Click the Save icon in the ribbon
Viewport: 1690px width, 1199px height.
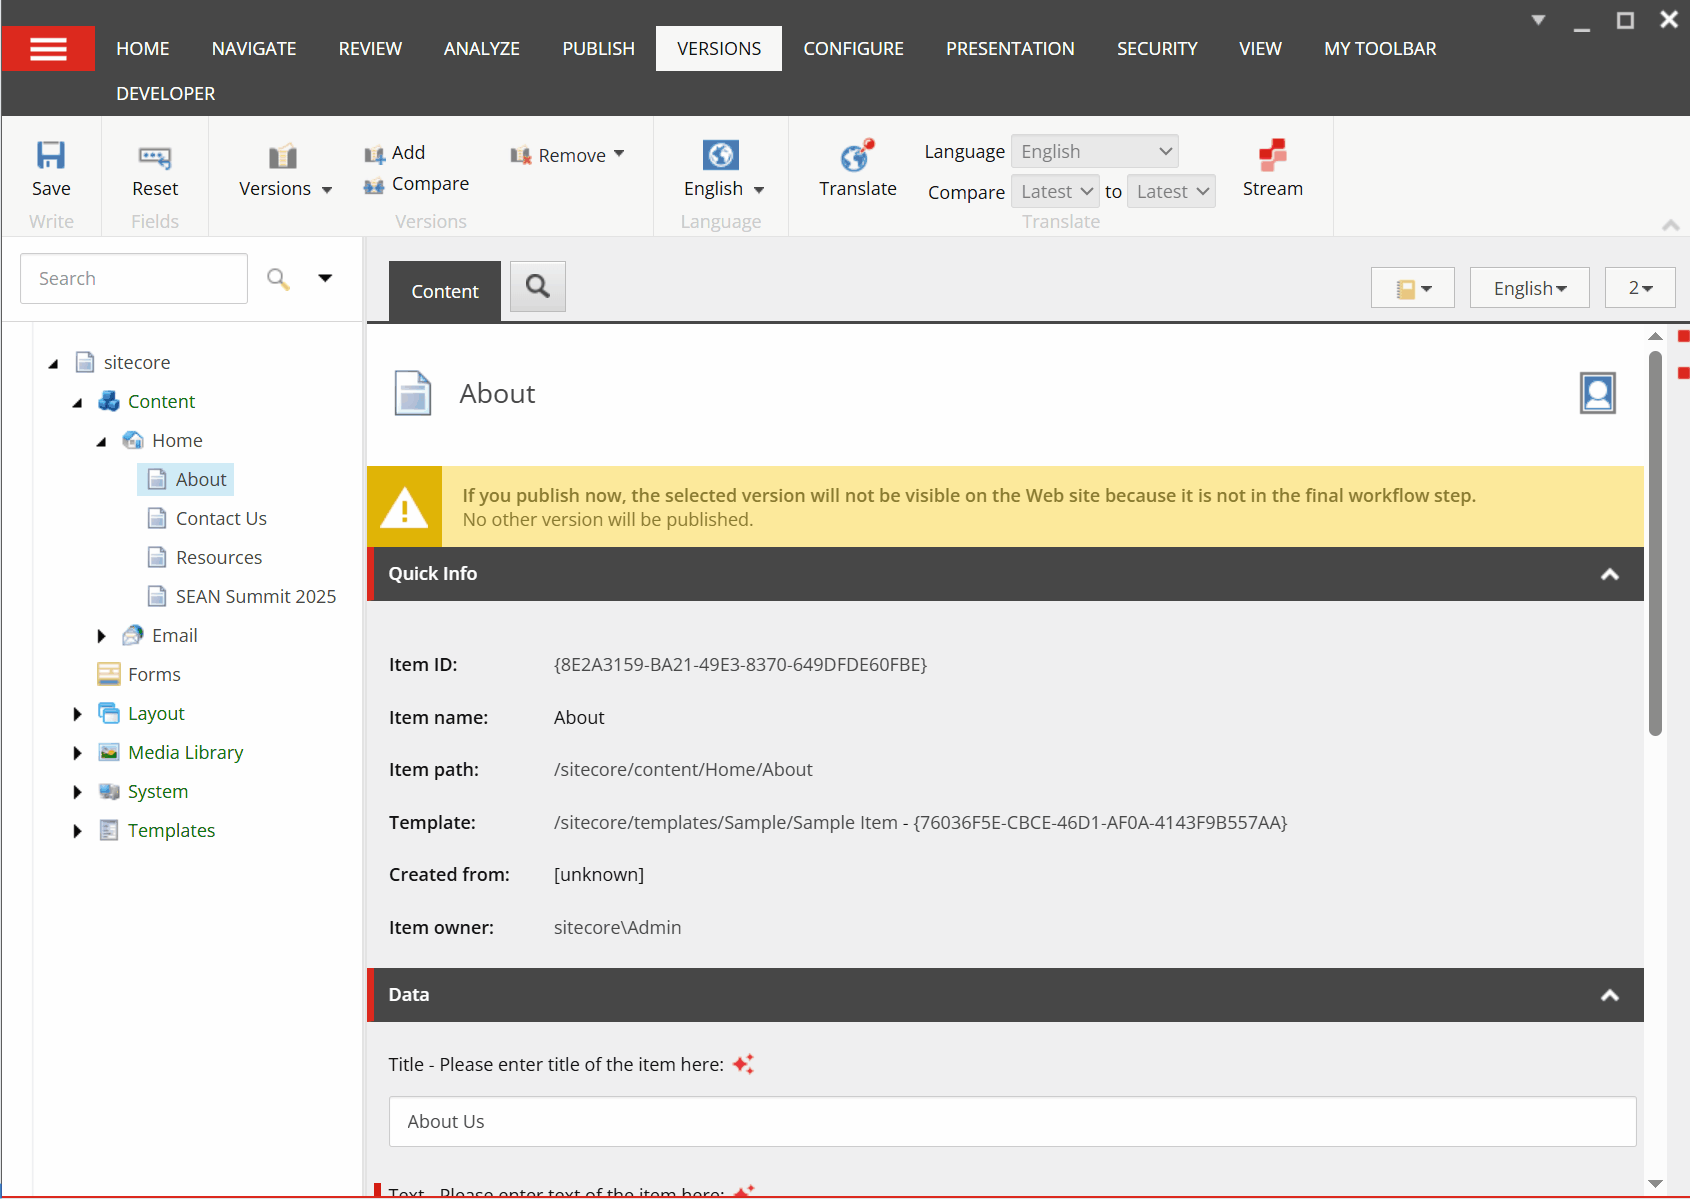tap(51, 156)
